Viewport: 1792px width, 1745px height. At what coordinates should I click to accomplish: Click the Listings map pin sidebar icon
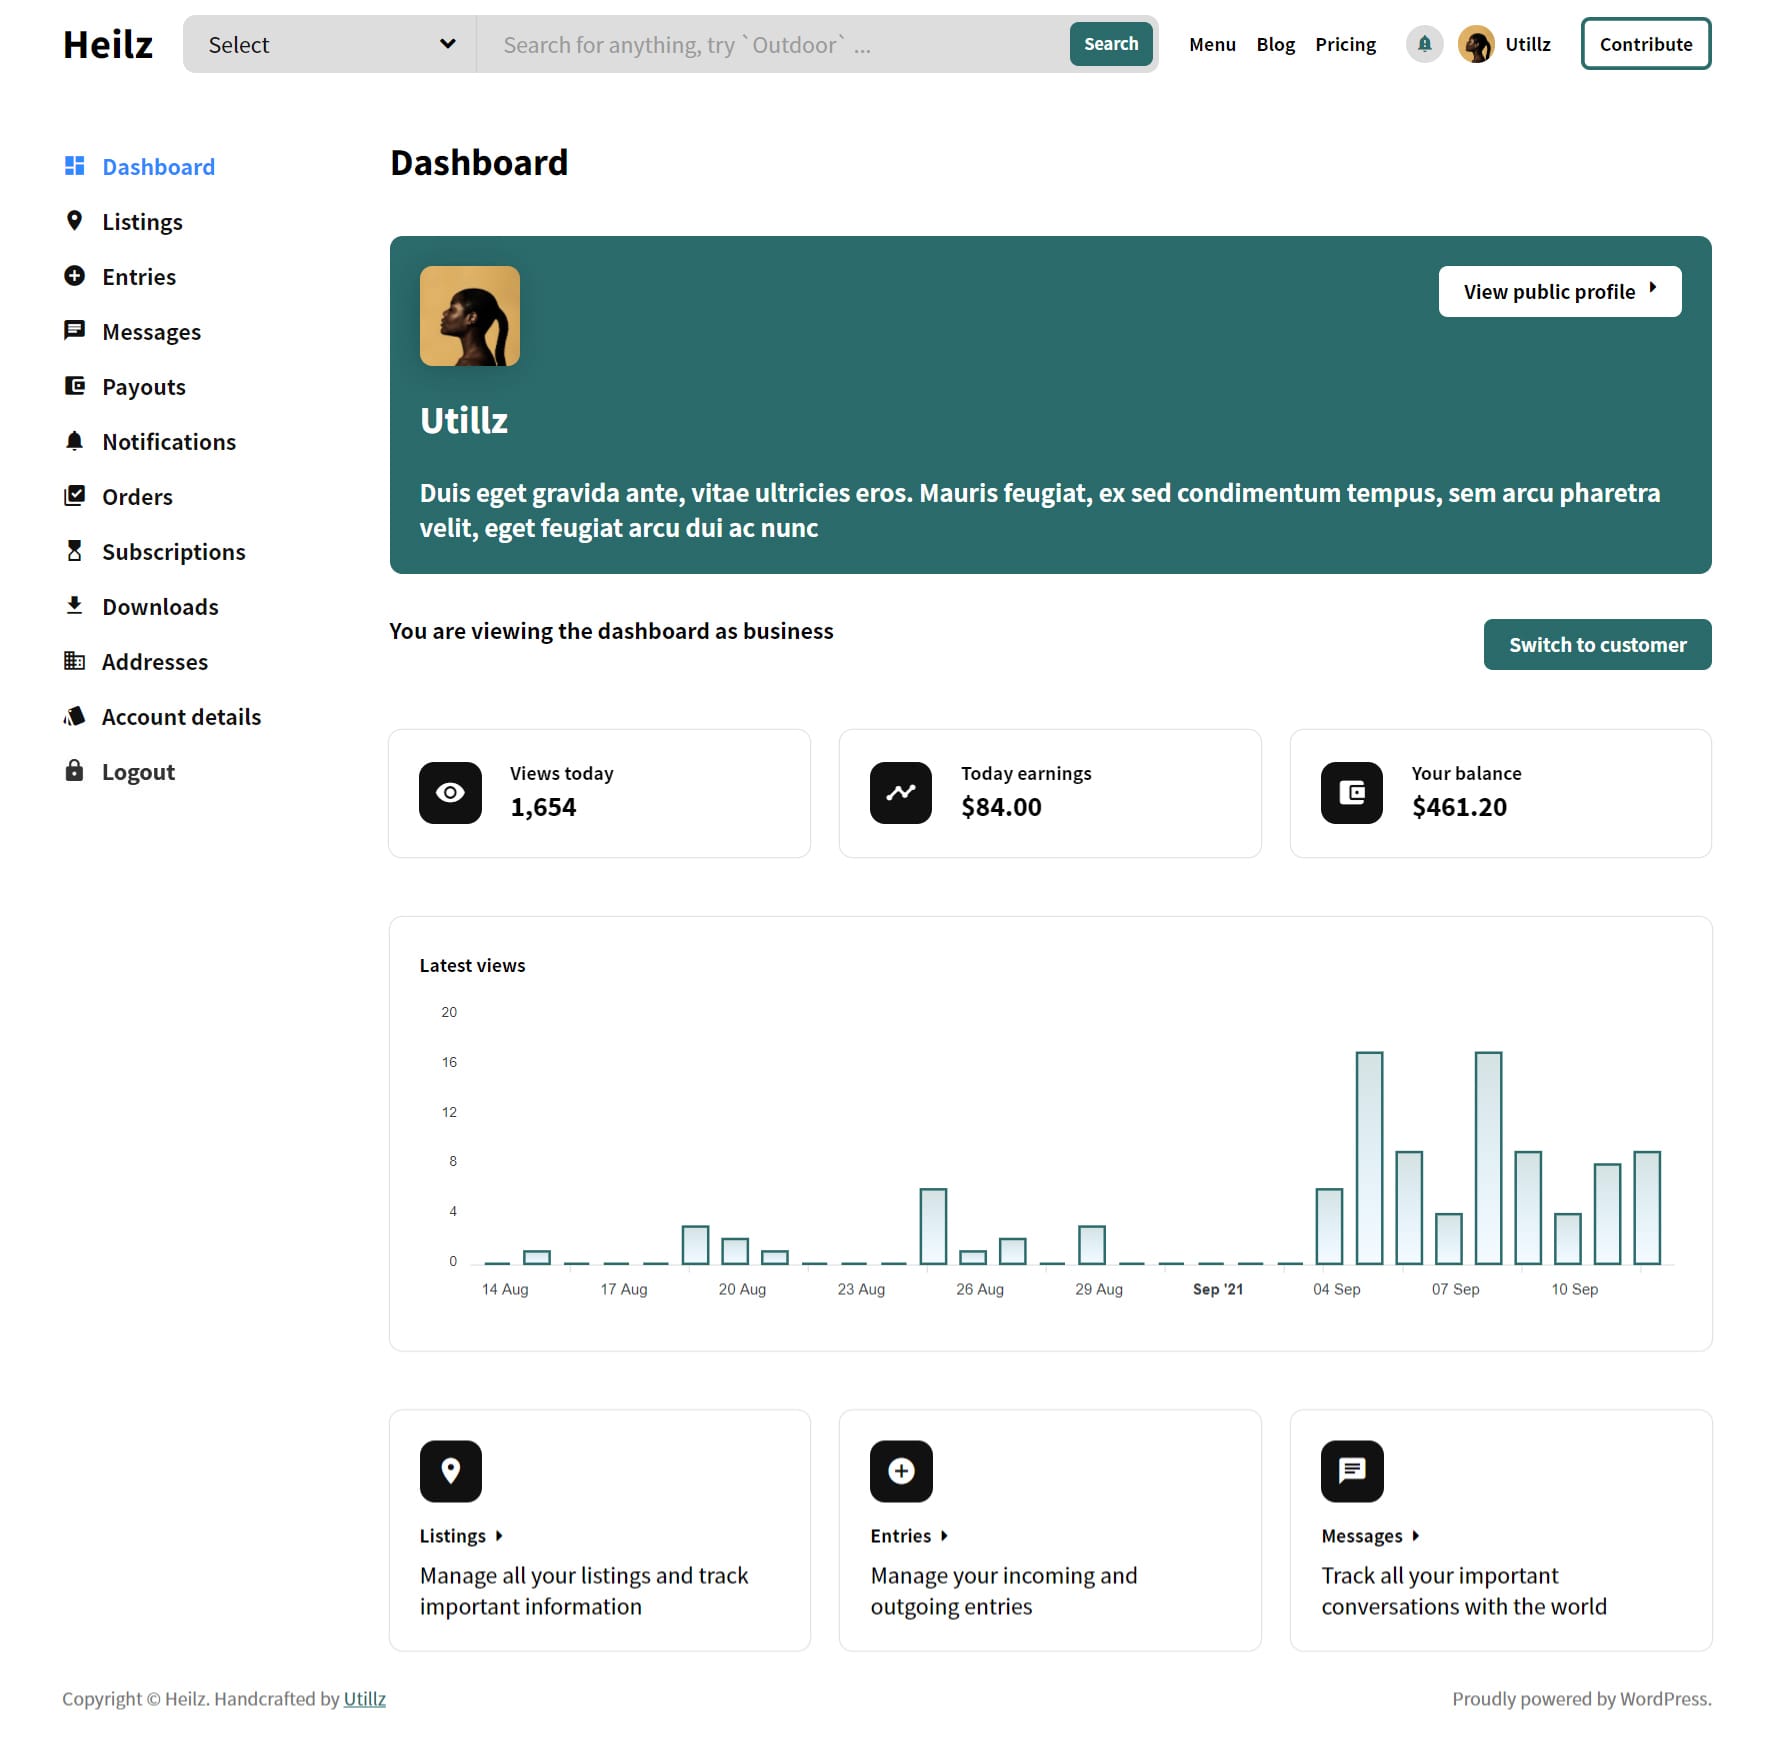pos(74,221)
